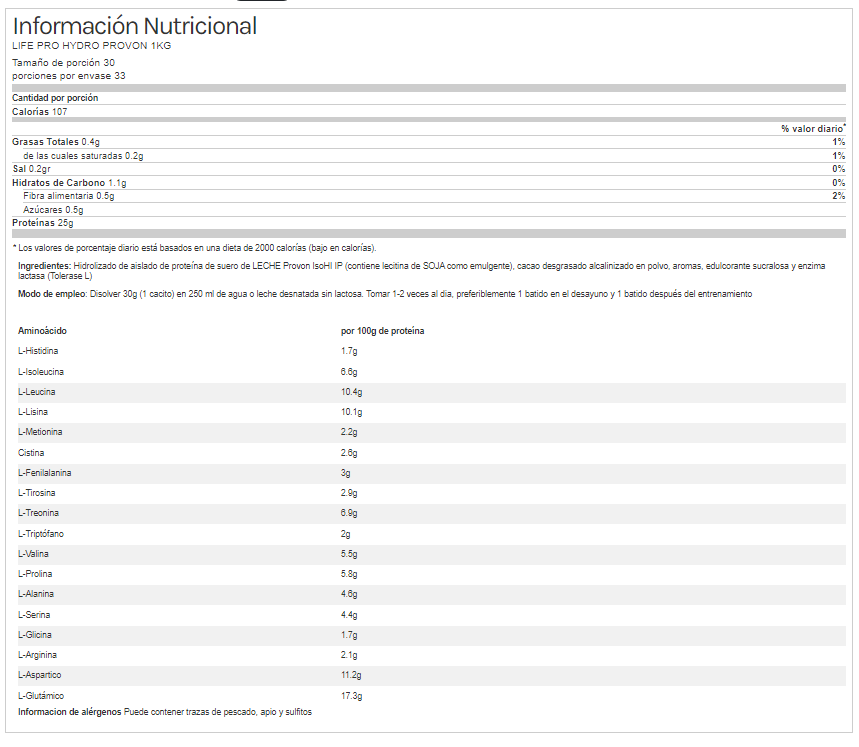
Task: Click the Informacion de alérgenos label
Action: tap(70, 711)
